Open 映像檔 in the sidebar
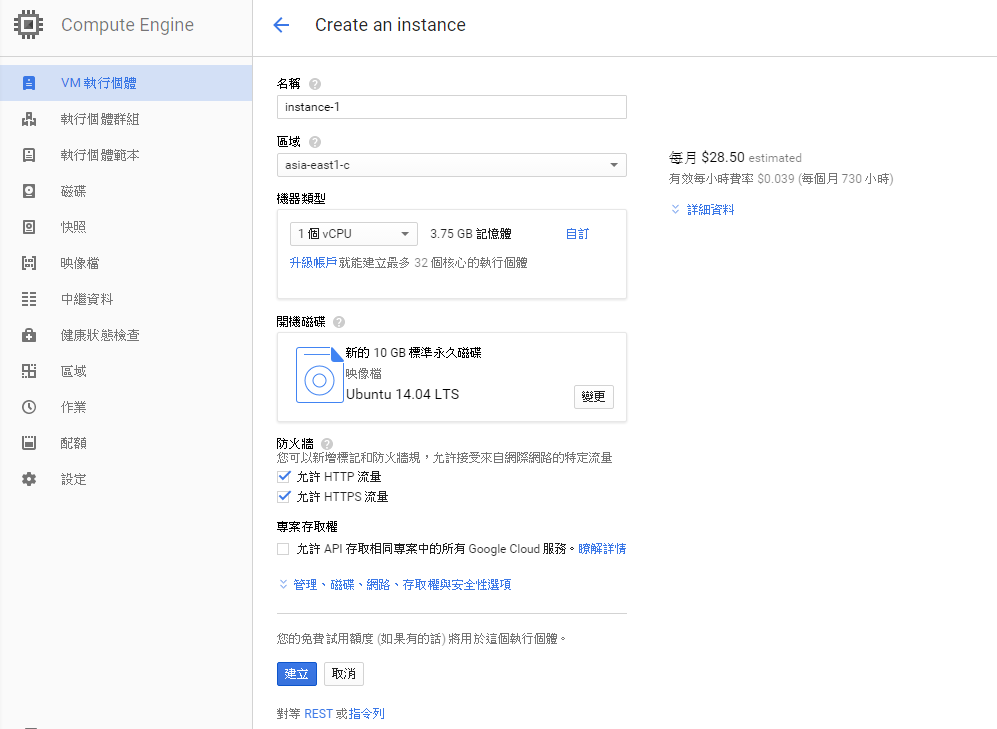Screen dimensions: 997x729 pos(126,263)
